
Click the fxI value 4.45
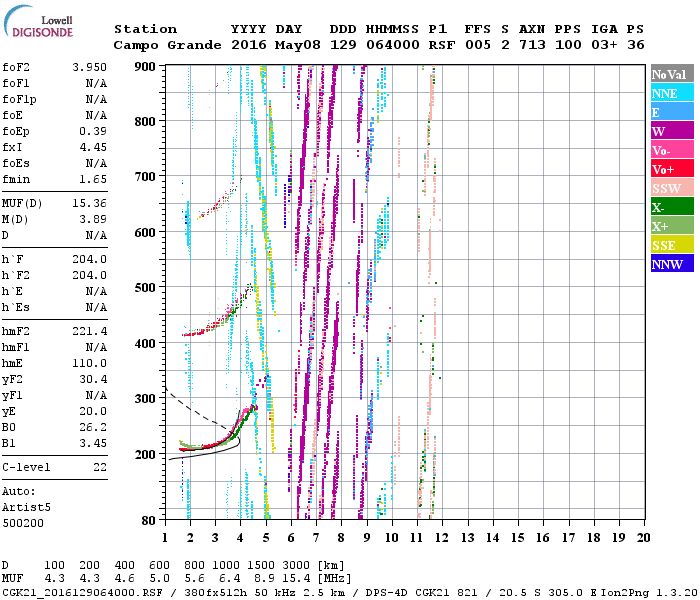click(x=93, y=147)
